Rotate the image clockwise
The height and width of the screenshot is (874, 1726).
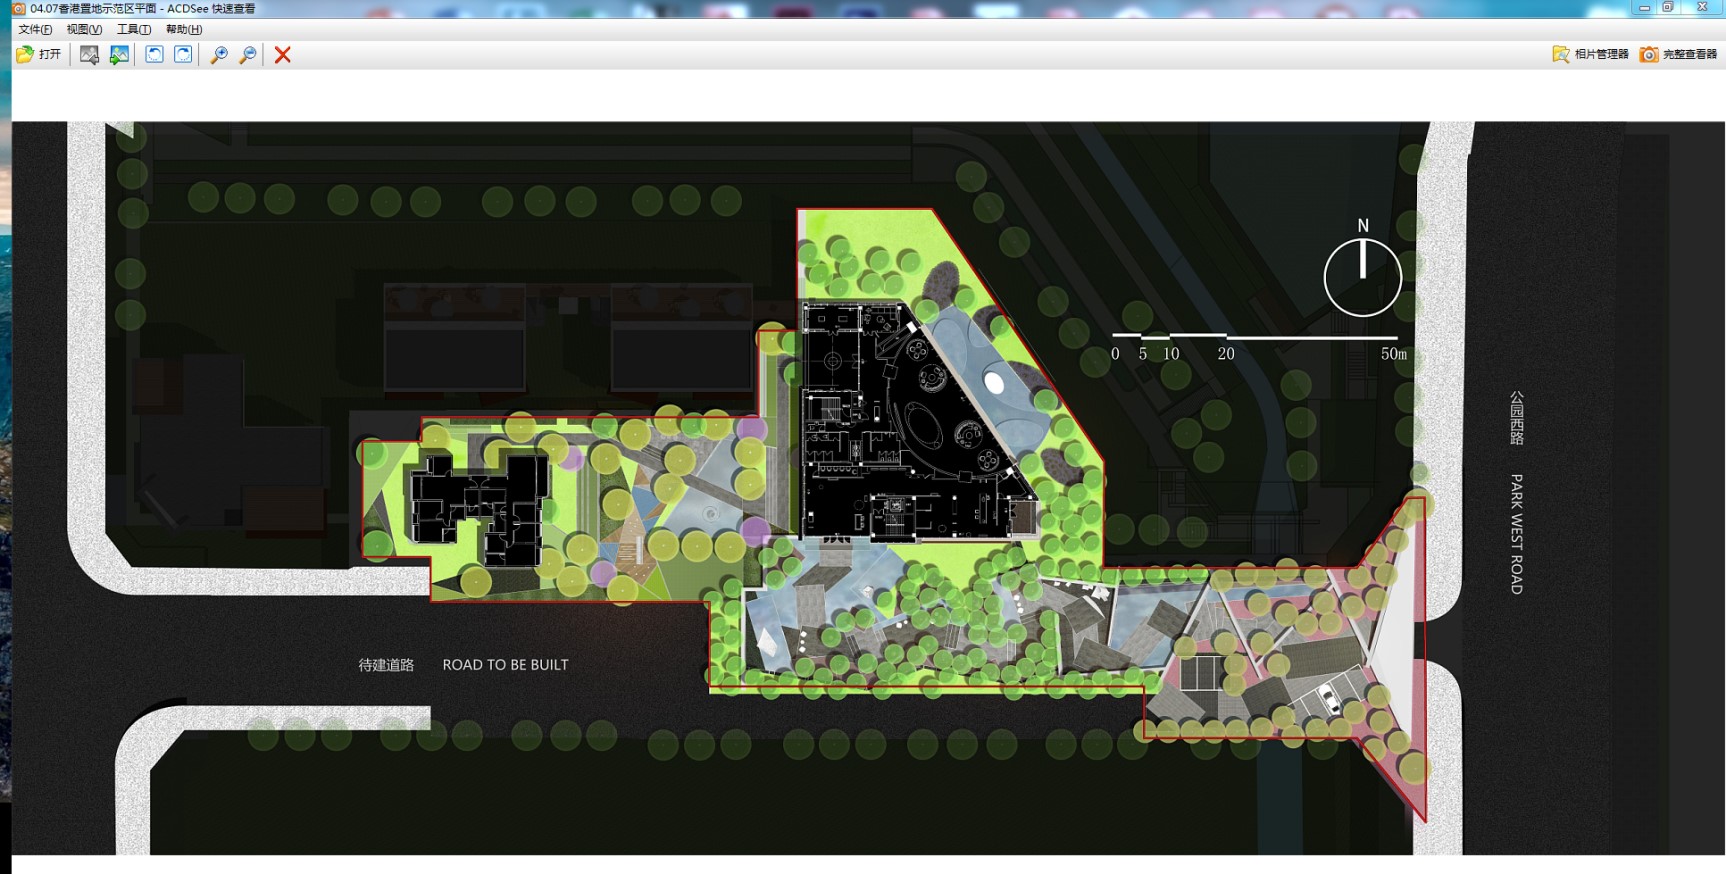[x=183, y=55]
